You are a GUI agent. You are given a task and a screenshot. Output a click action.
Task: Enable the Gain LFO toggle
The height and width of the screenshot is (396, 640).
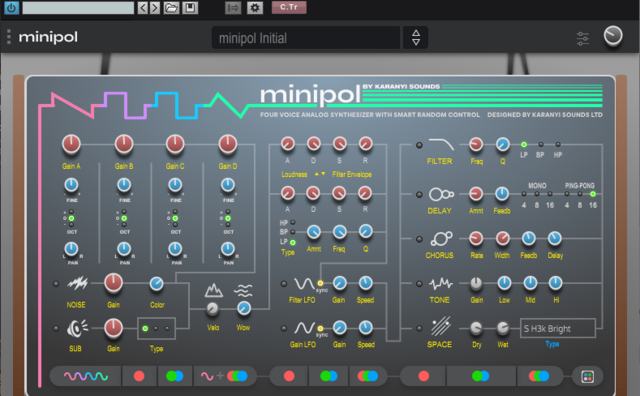pyautogui.click(x=284, y=328)
